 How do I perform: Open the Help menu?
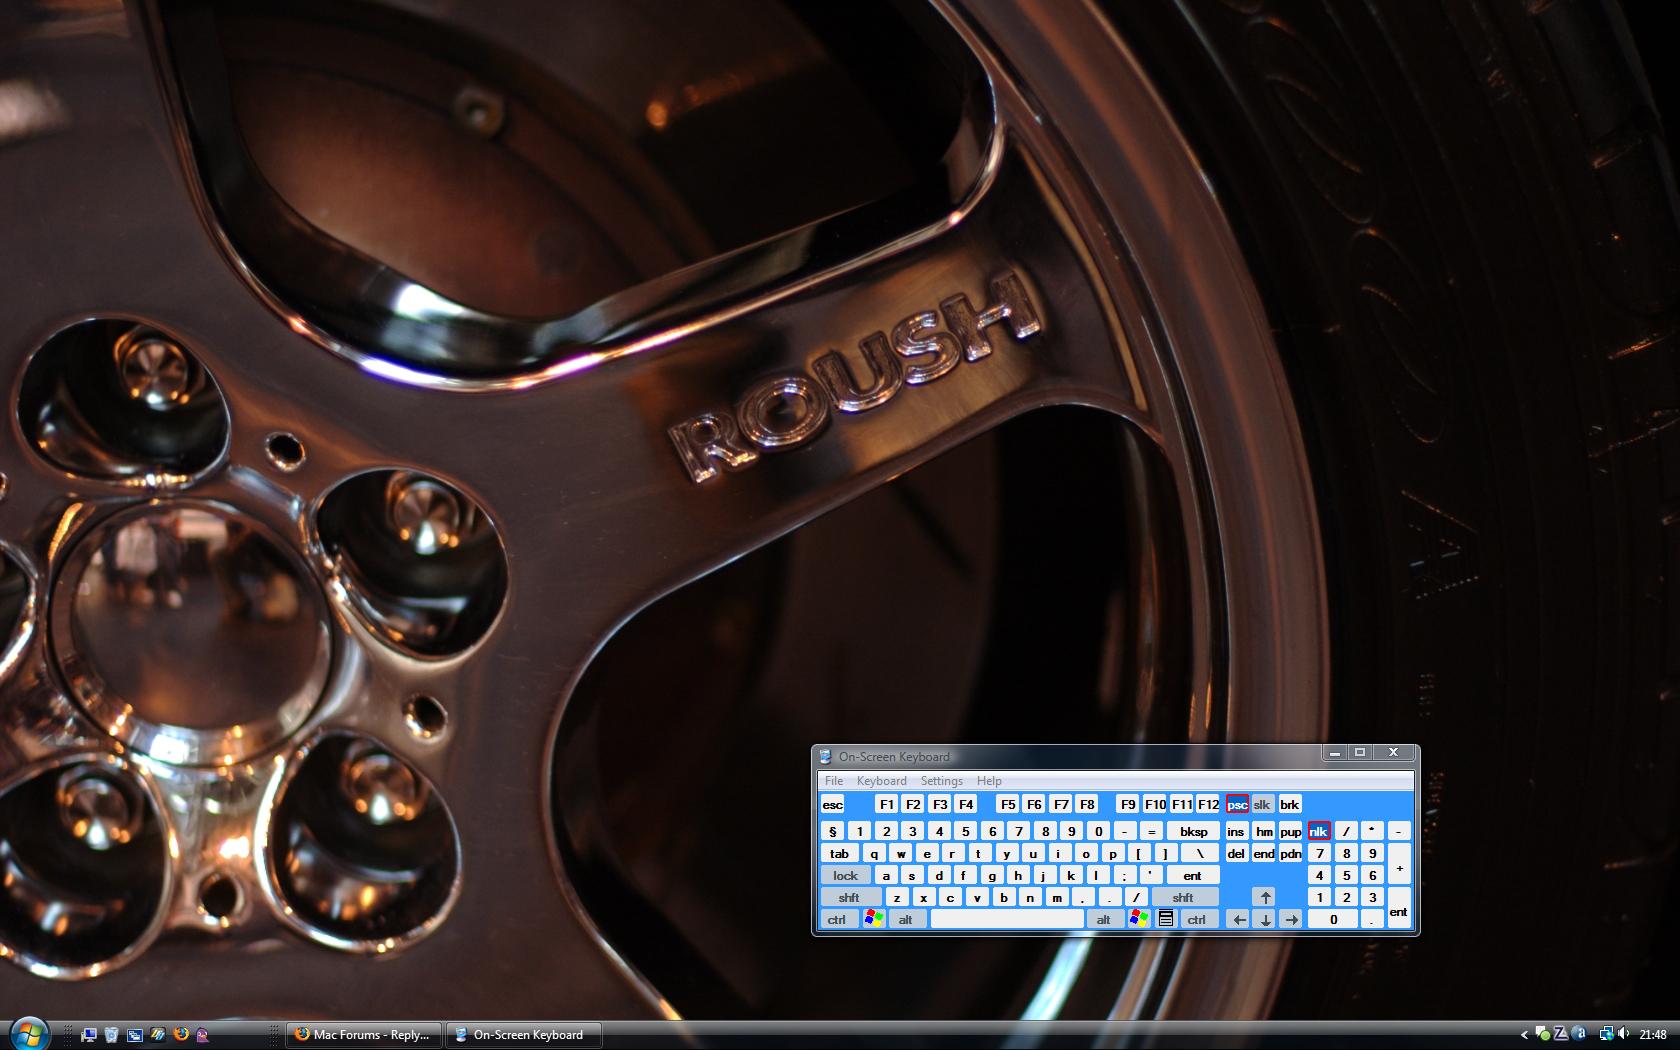pyautogui.click(x=989, y=781)
